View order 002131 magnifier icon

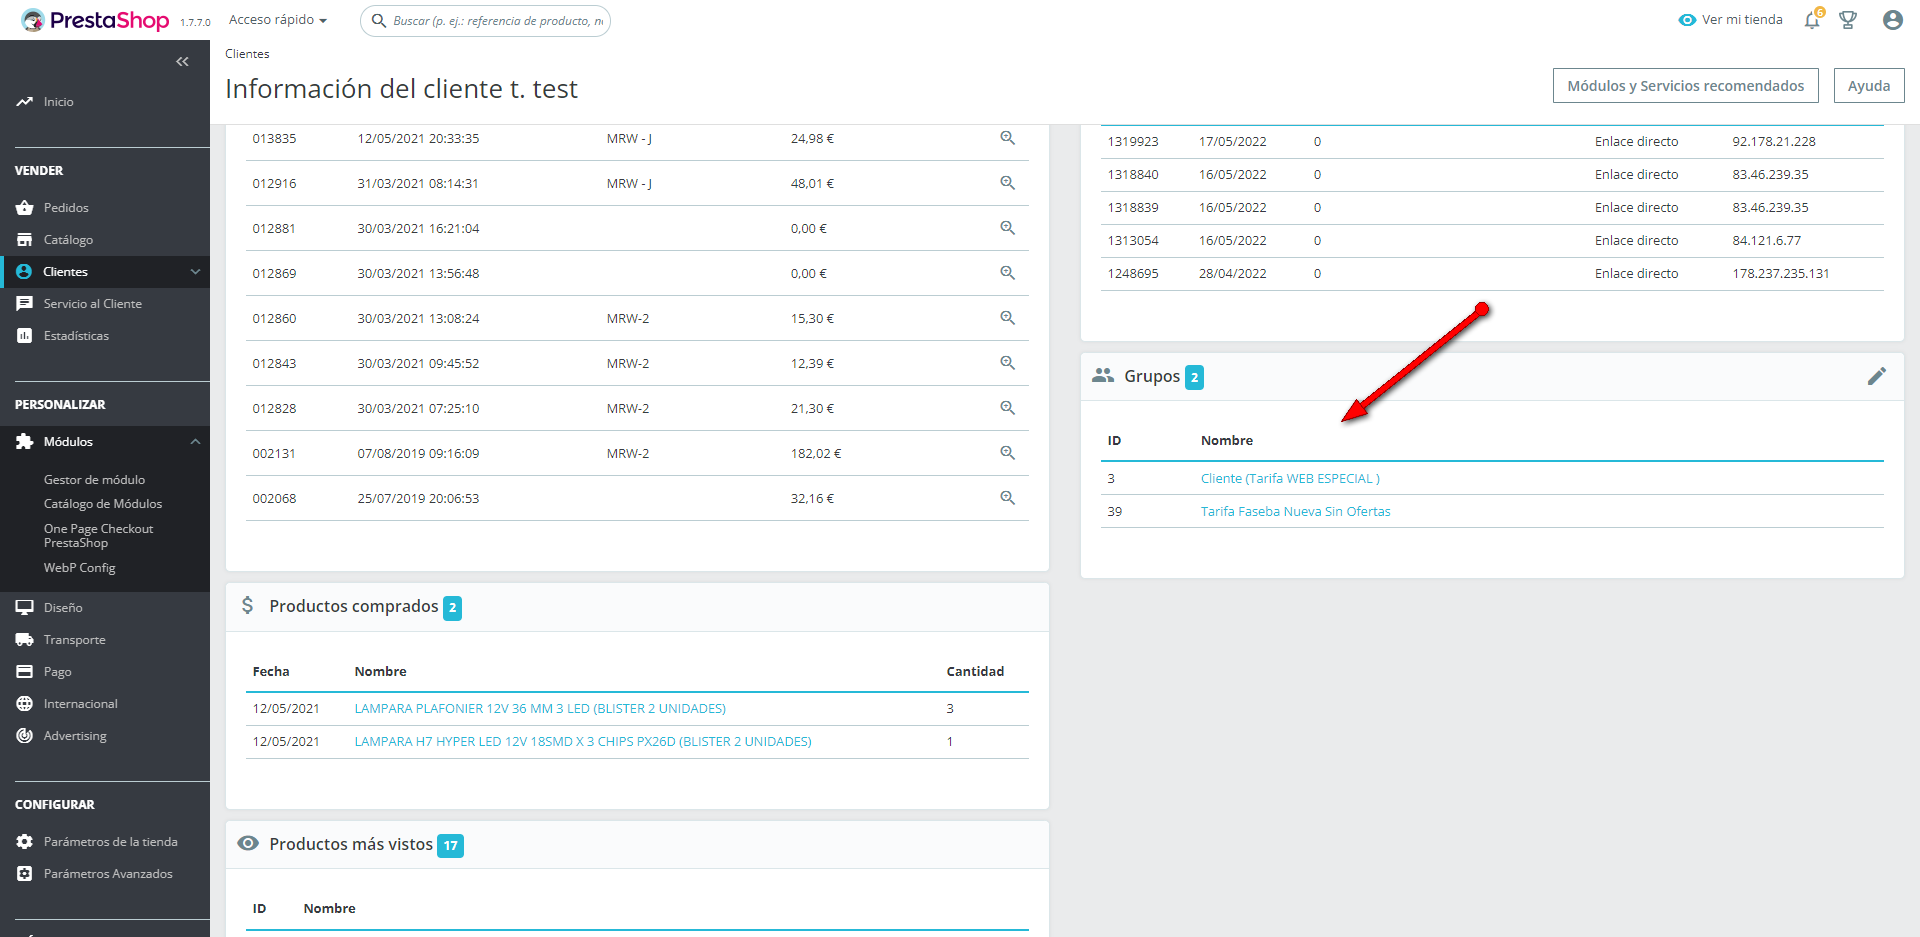[x=1008, y=453]
